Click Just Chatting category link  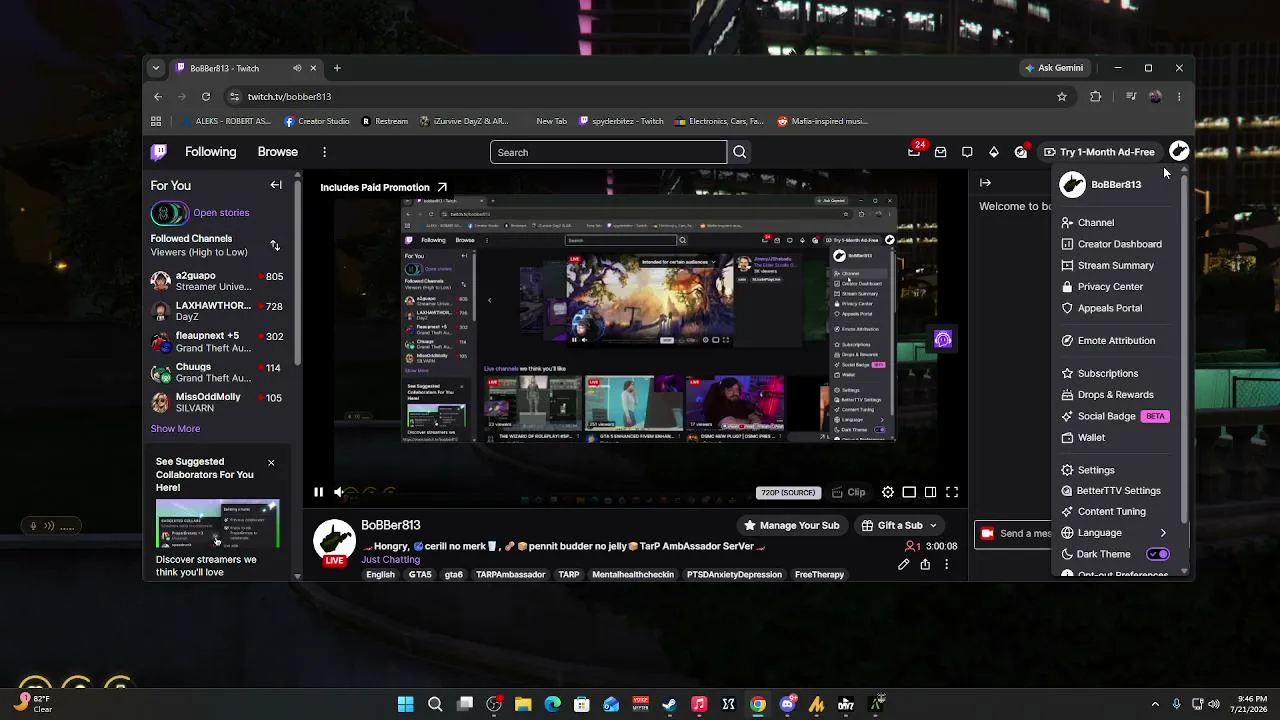click(390, 559)
